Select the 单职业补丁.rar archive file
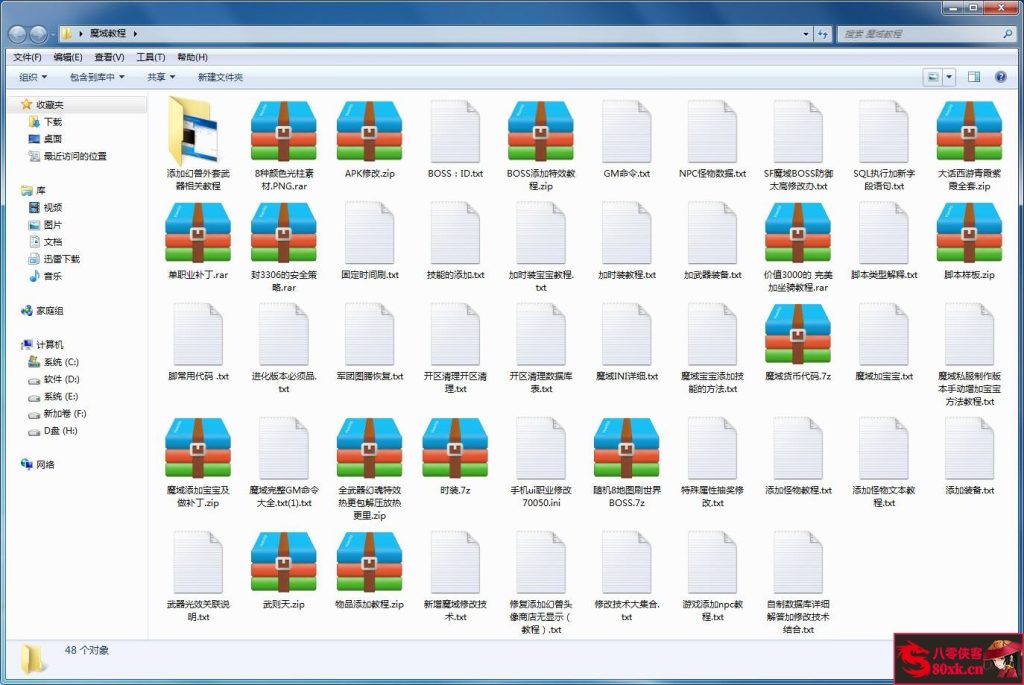 click(x=197, y=234)
